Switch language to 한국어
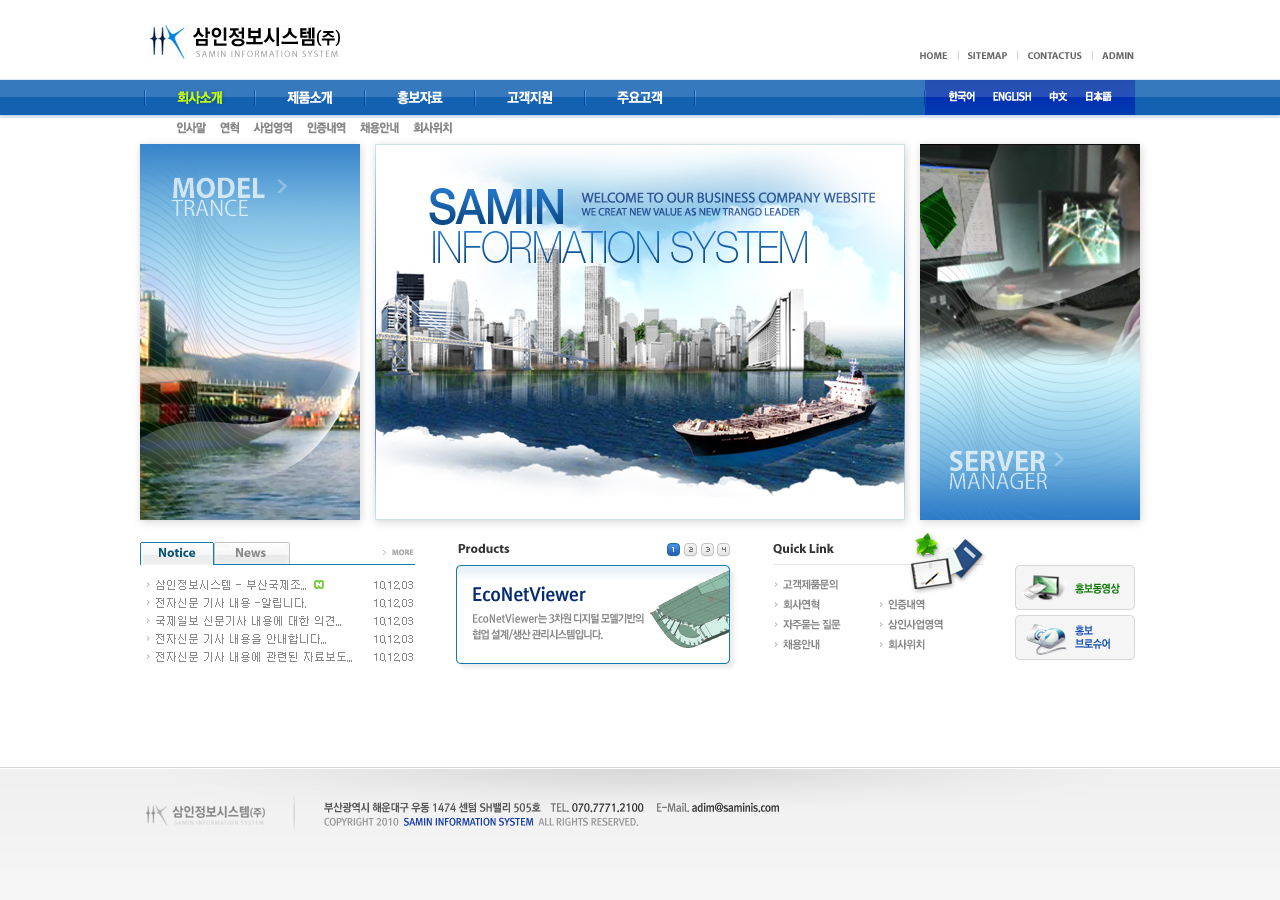This screenshot has width=1280, height=900. [962, 97]
